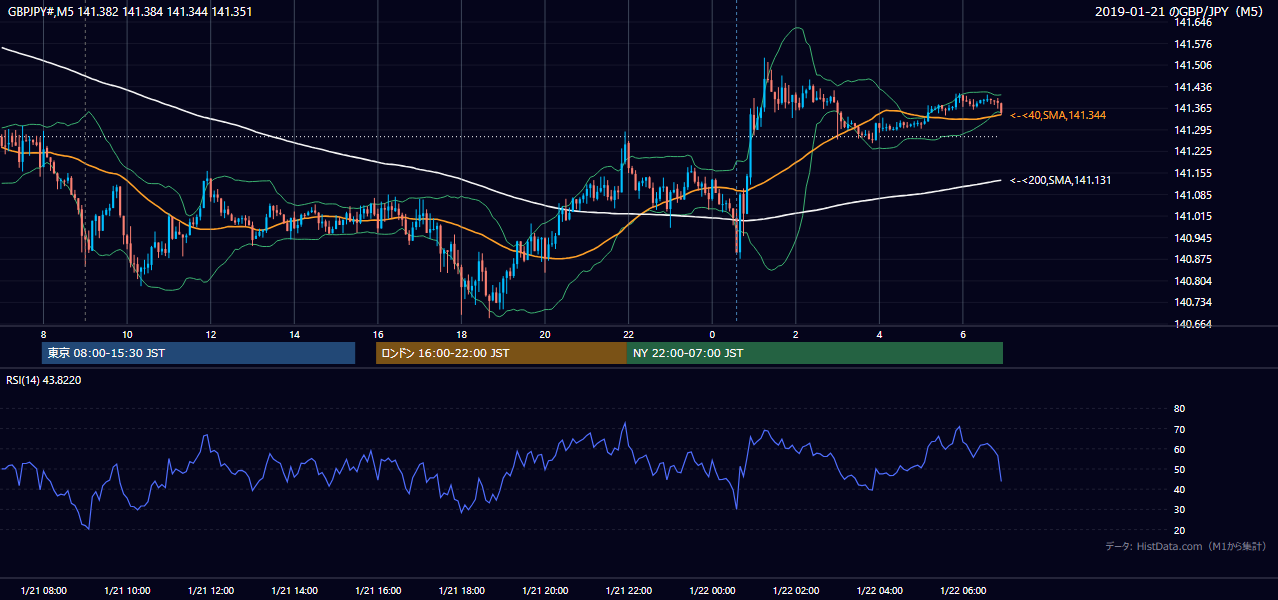1278x600 pixels.
Task: Click hour label 22 under price chart
Action: click(x=629, y=334)
